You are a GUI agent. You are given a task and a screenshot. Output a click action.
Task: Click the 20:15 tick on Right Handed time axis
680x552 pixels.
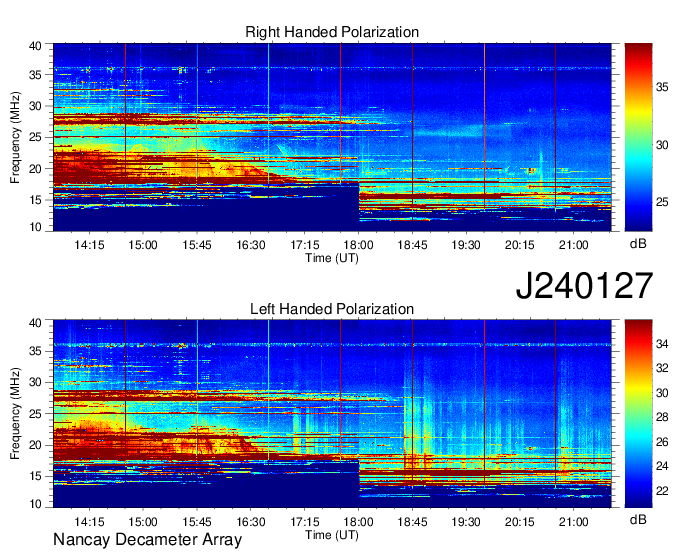[520, 245]
